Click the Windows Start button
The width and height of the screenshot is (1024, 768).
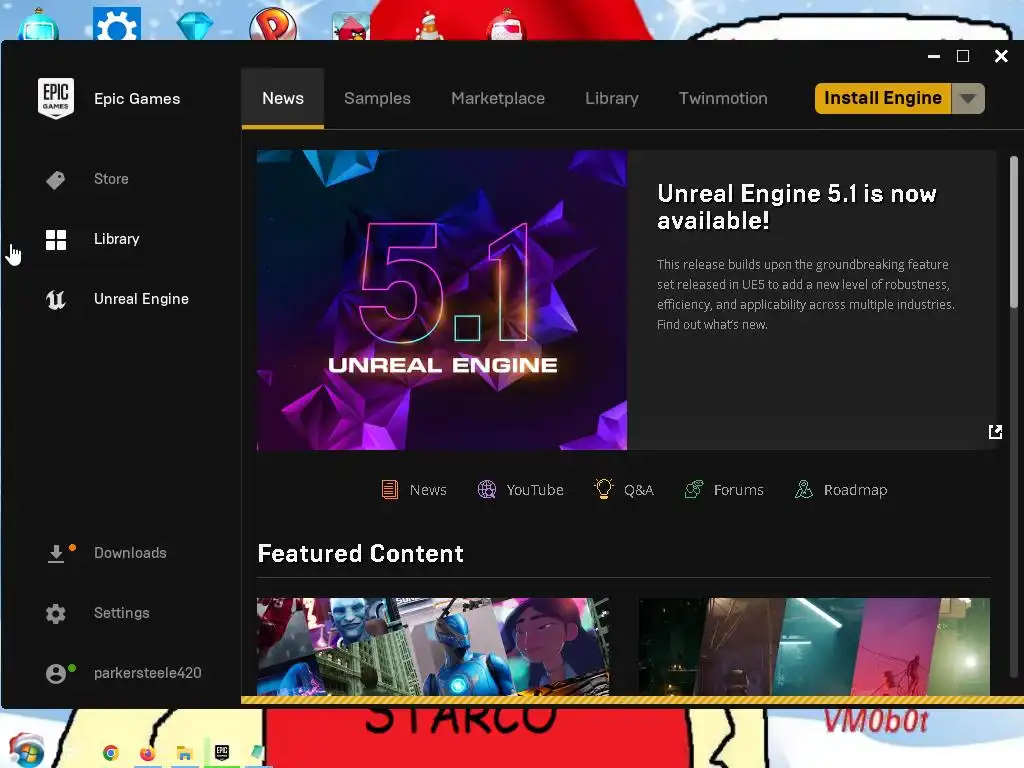[x=26, y=751]
